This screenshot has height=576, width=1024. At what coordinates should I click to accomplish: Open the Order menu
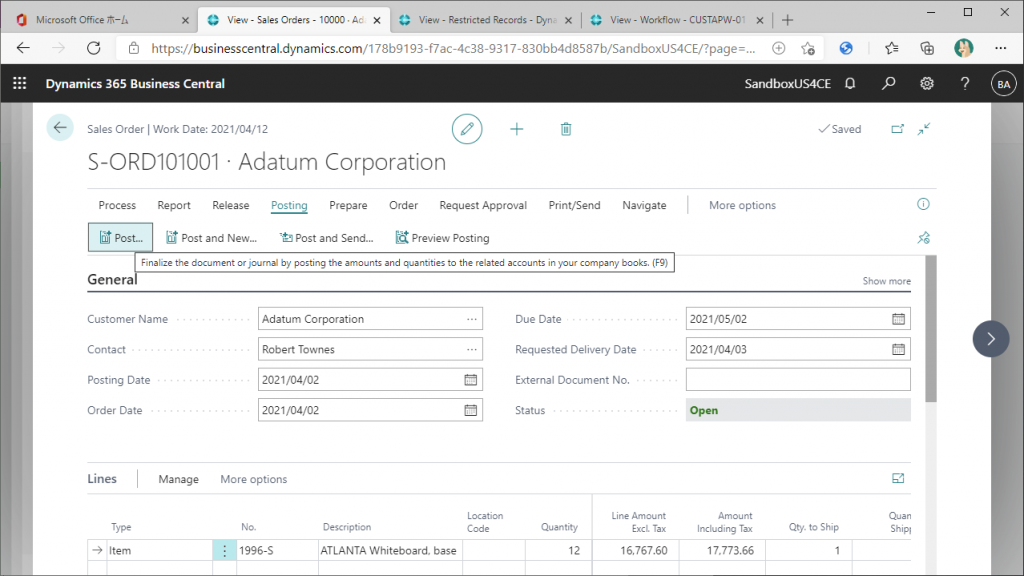403,205
